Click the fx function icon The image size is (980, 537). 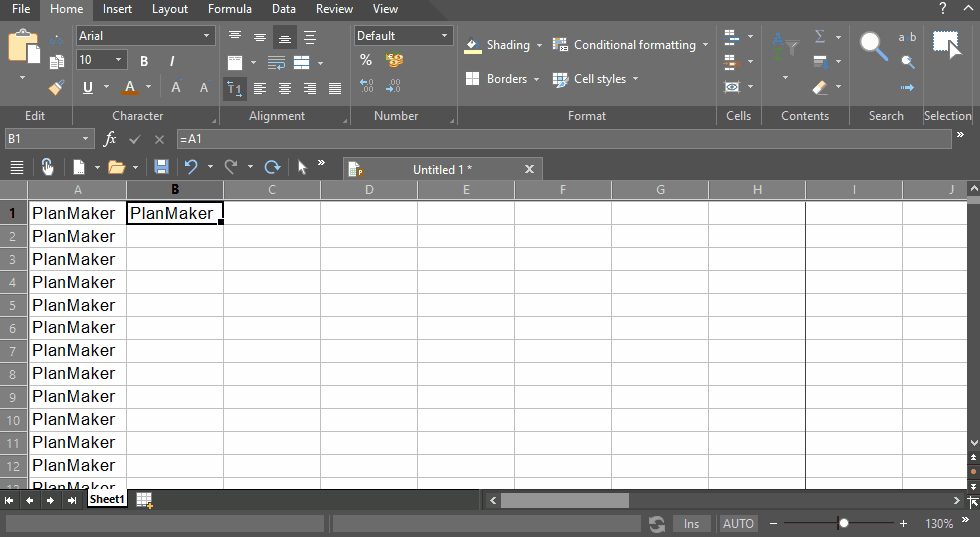point(110,139)
